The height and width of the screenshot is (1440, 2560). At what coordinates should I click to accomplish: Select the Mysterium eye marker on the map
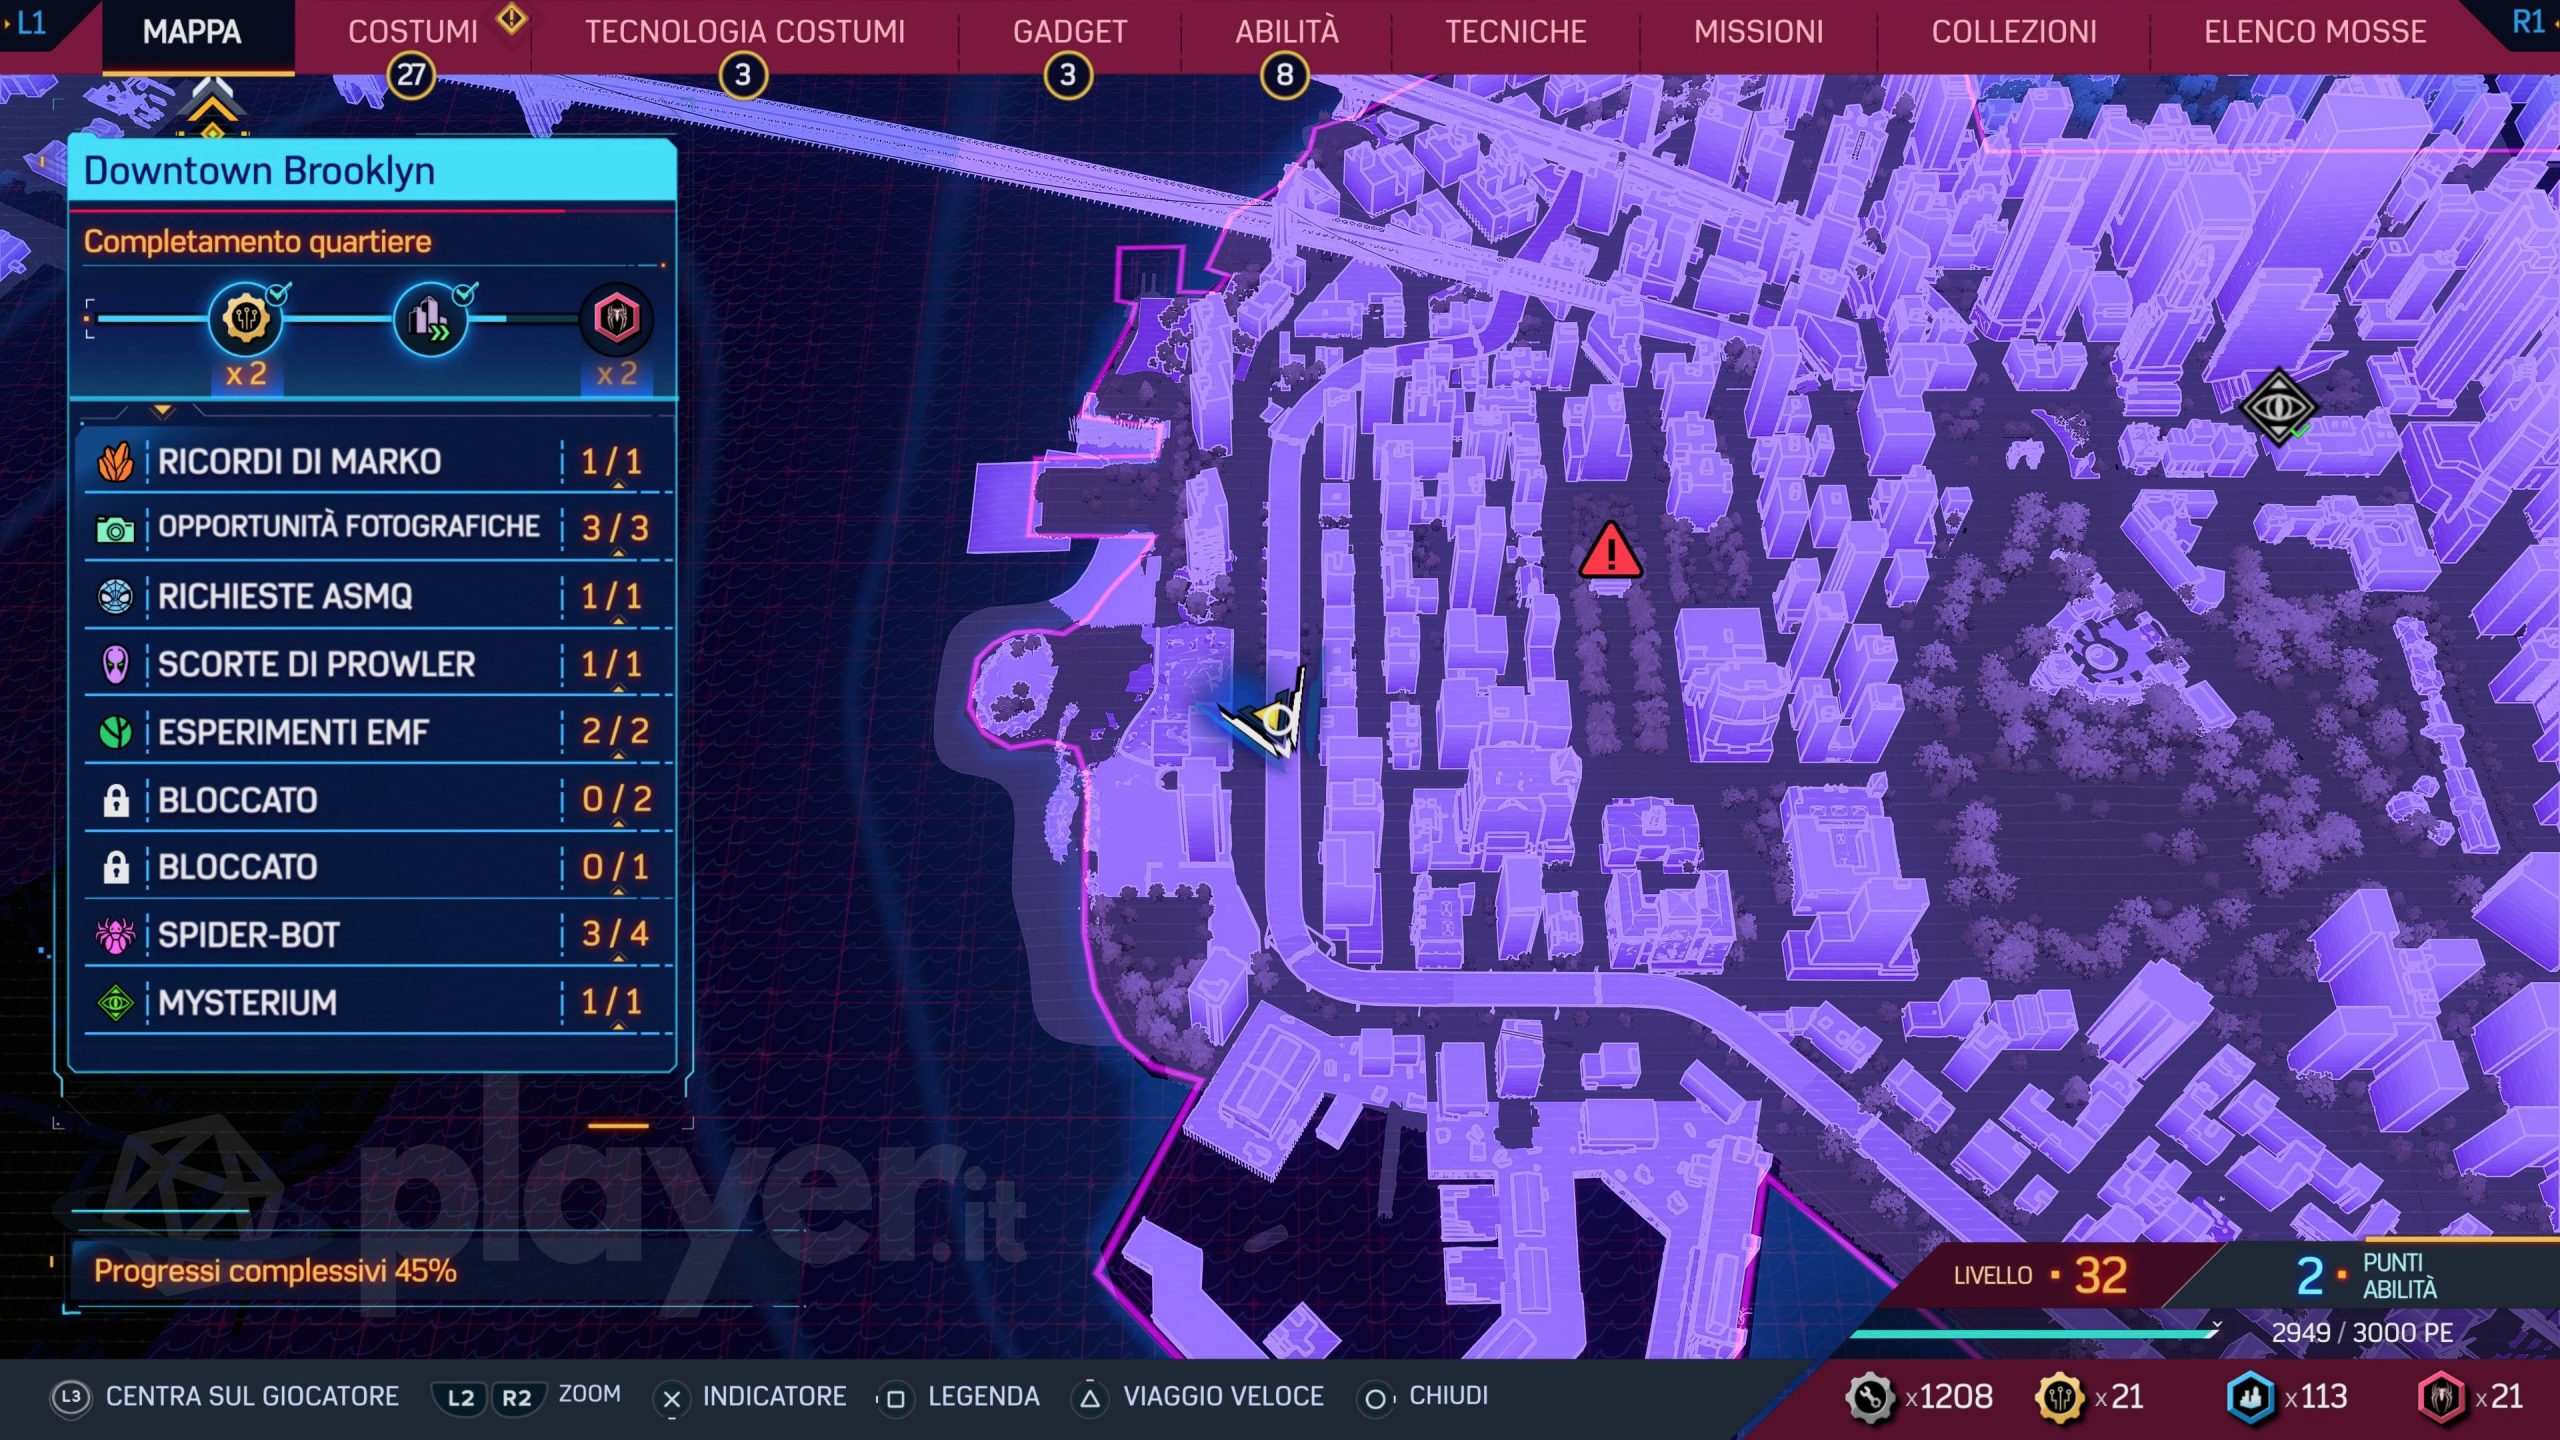[x=2277, y=406]
